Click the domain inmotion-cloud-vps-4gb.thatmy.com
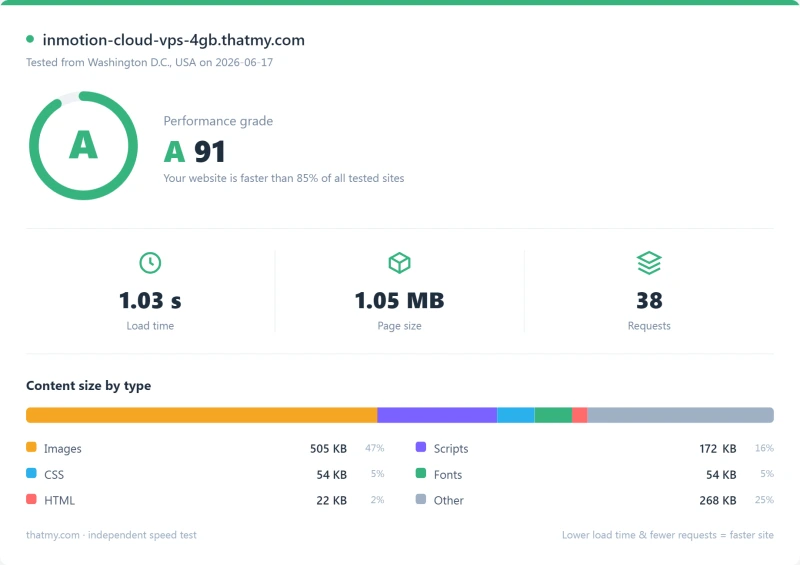 click(173, 40)
